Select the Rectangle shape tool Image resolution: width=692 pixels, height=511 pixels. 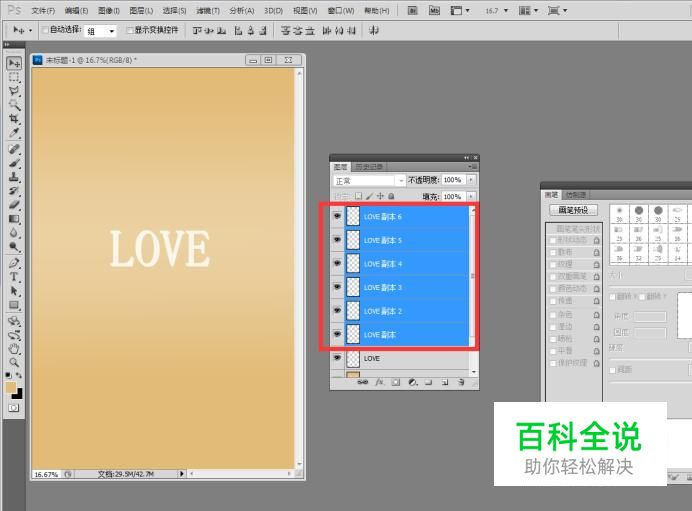click(14, 305)
